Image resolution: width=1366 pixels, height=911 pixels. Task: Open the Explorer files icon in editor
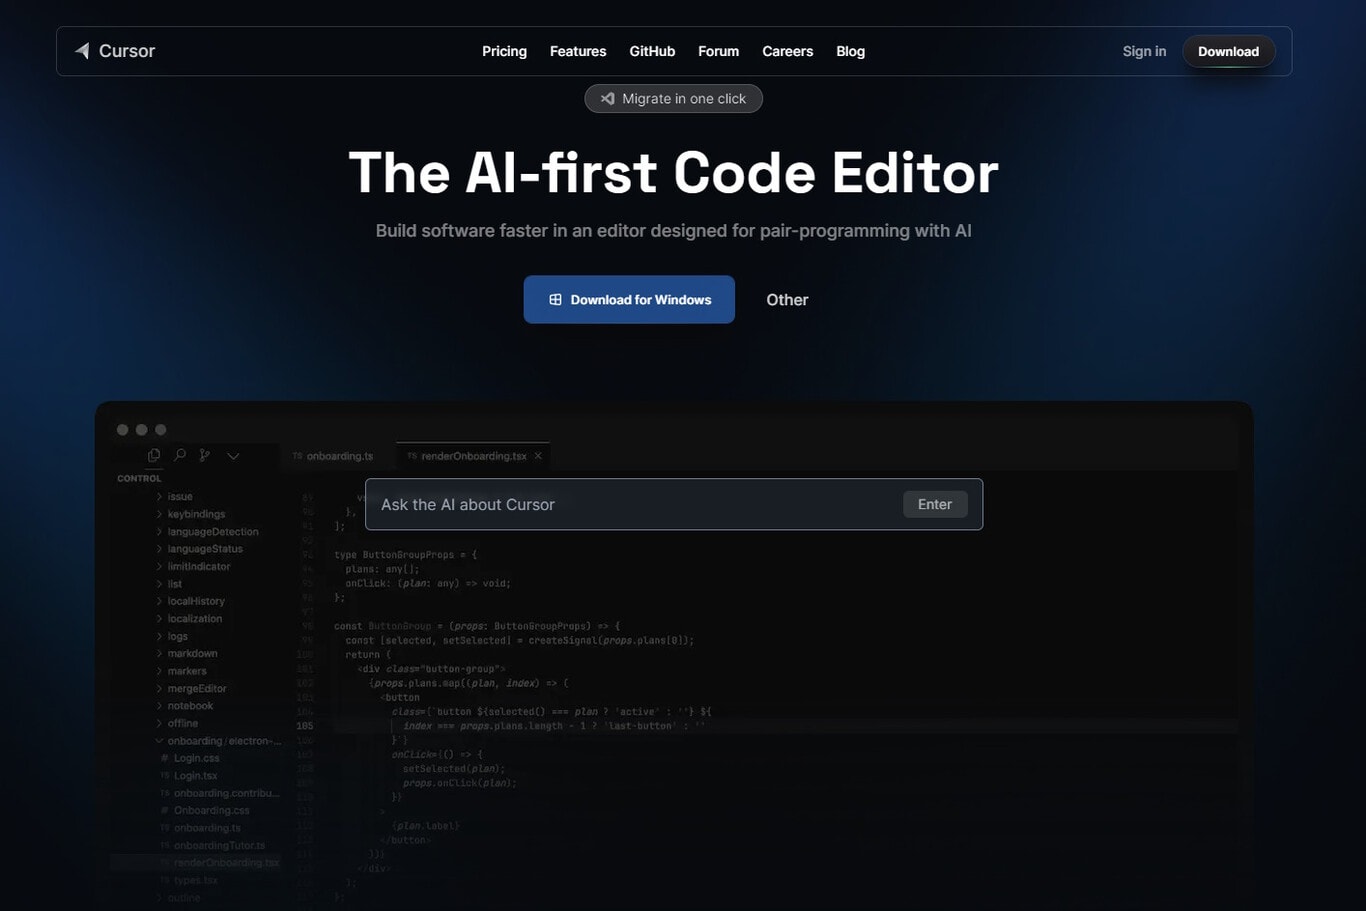tap(154, 455)
